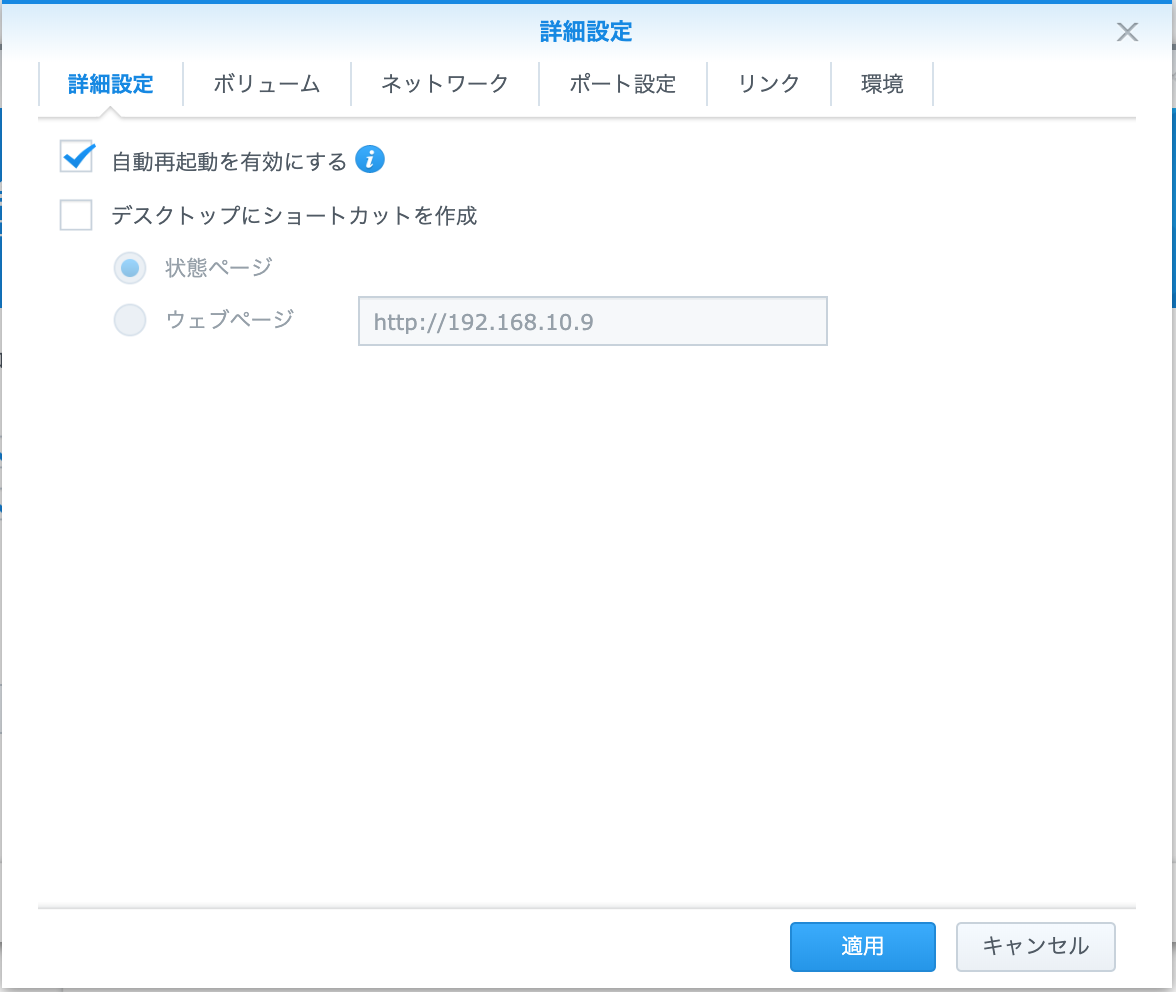Viewport: 1176px width, 992px height.
Task: Open the リンク tab
Action: click(768, 84)
